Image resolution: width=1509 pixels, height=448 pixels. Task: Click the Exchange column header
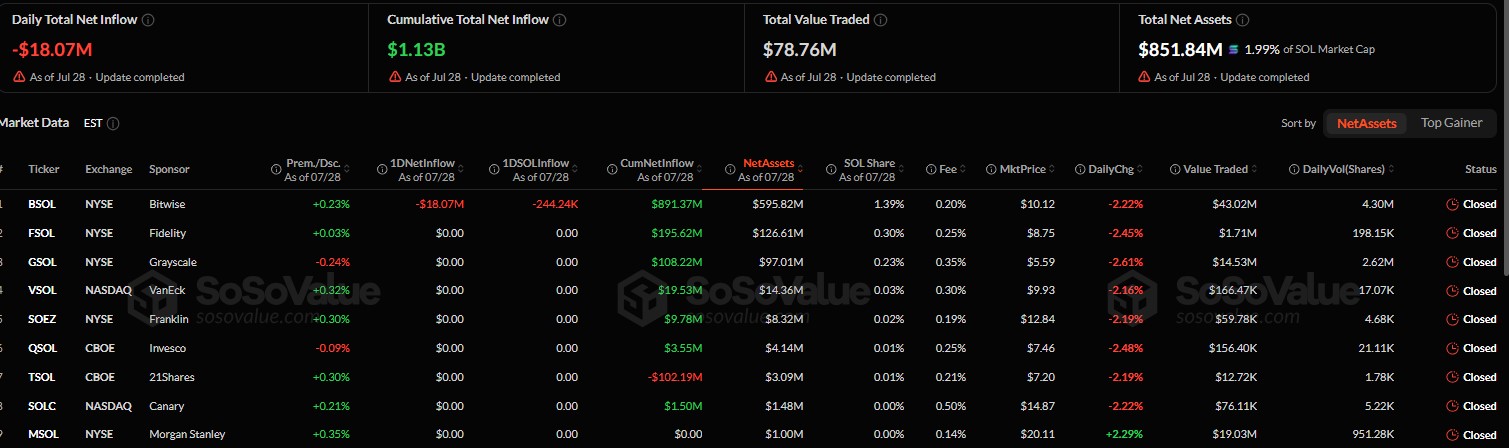click(x=109, y=169)
